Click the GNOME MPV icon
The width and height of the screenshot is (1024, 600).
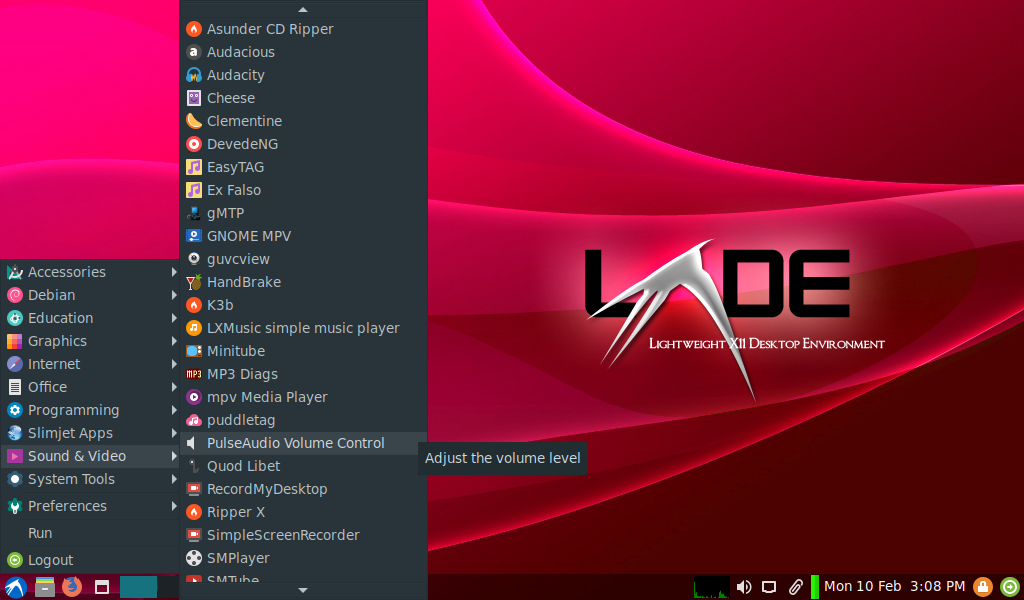tap(194, 236)
